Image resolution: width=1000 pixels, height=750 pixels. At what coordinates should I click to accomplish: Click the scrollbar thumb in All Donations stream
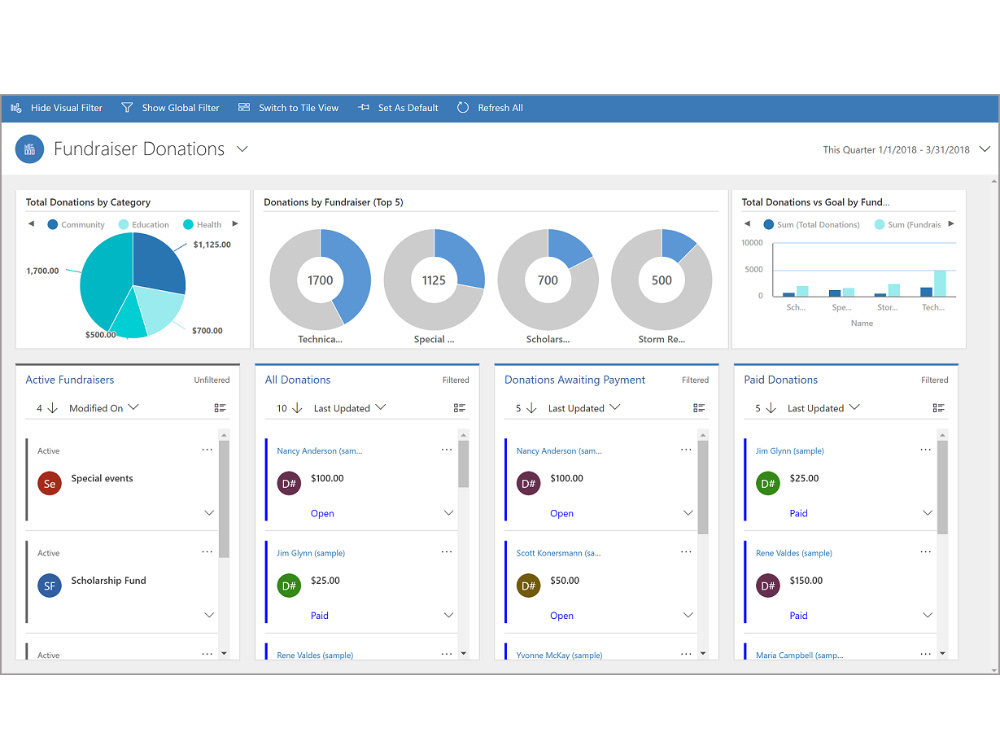464,464
